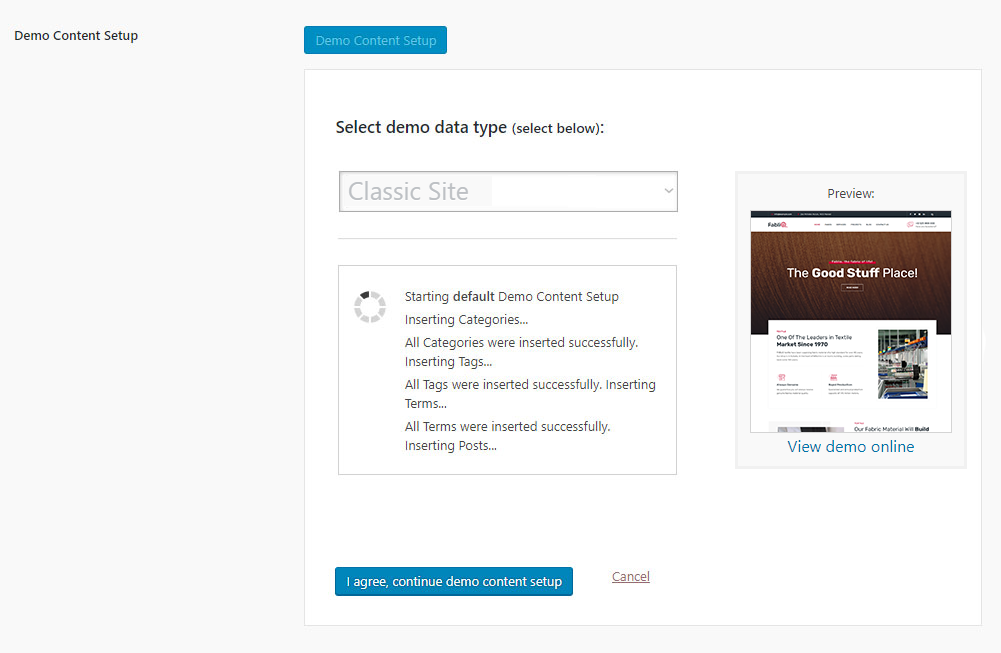This screenshot has height=653, width=1001.
Task: Click the chevron arrow of the demo selector
Action: (x=668, y=192)
